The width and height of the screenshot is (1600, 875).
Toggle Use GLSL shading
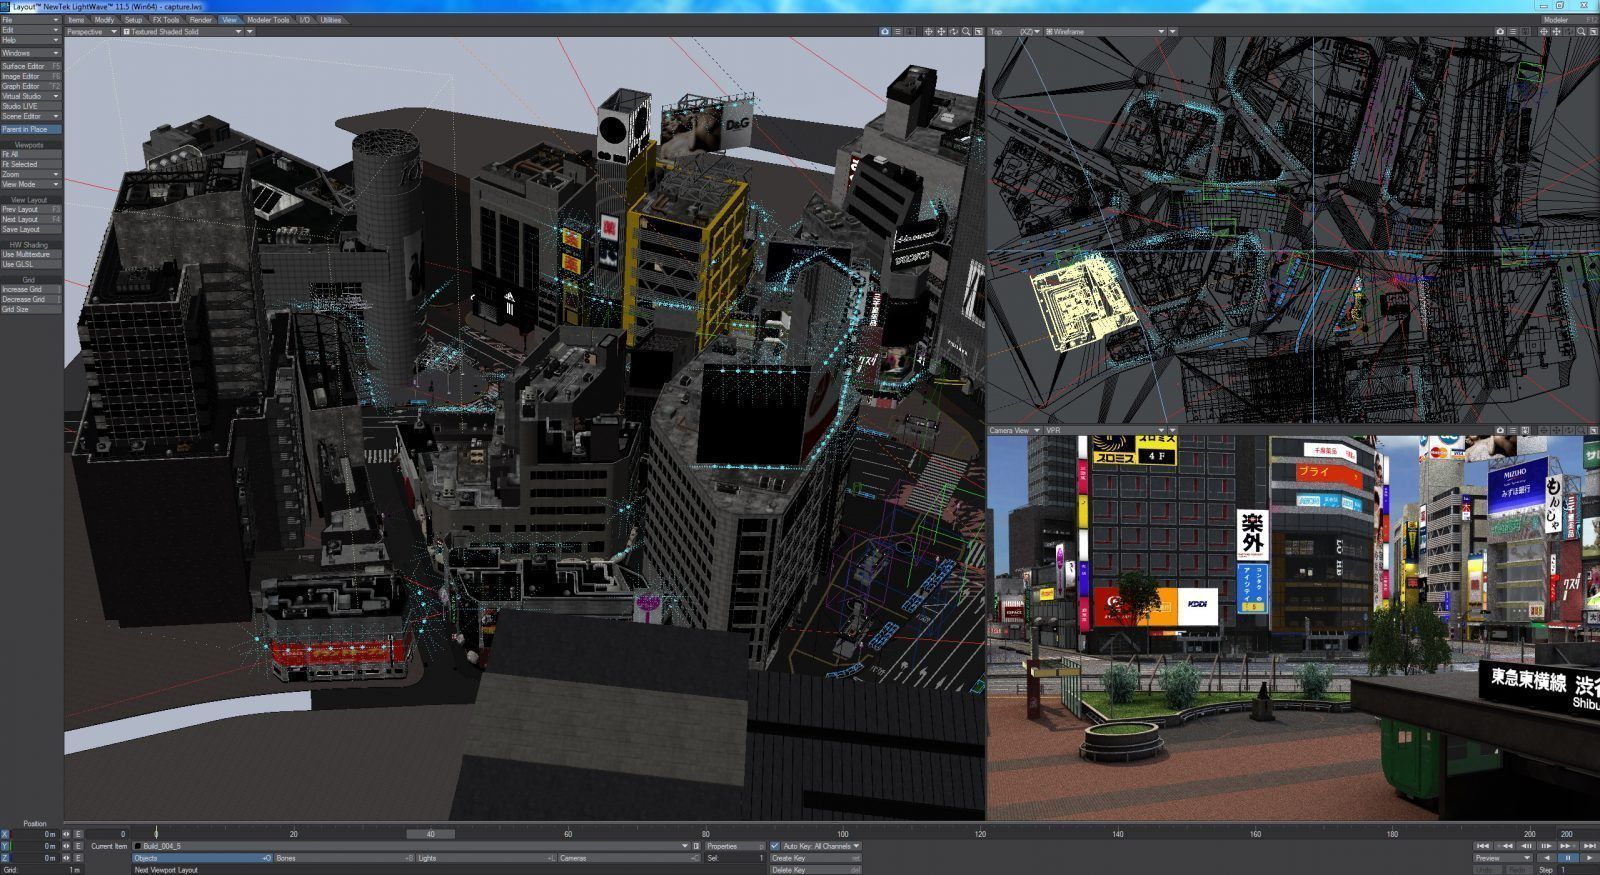pos(31,264)
